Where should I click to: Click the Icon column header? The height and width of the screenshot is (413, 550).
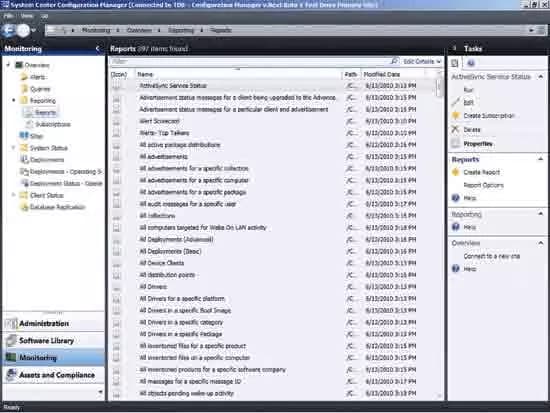point(122,74)
